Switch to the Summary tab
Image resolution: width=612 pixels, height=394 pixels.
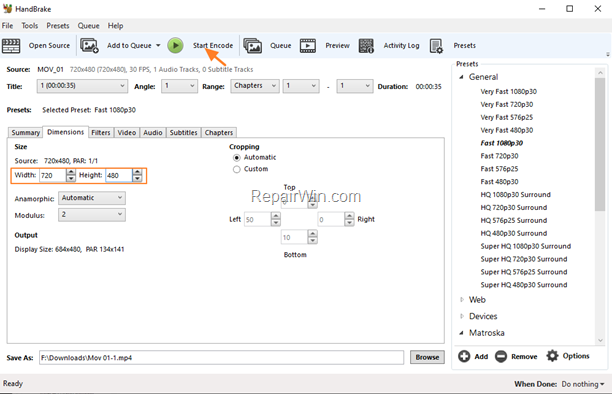[26, 133]
